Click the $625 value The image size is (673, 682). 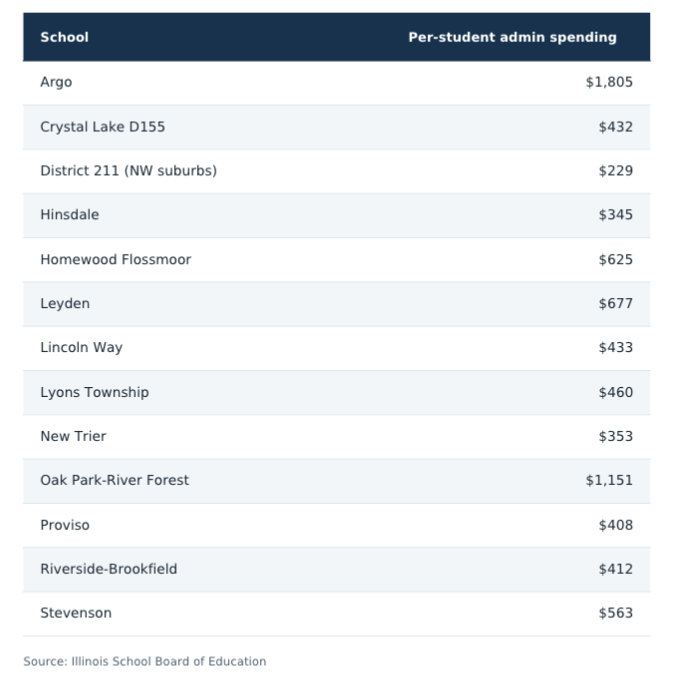[616, 260]
